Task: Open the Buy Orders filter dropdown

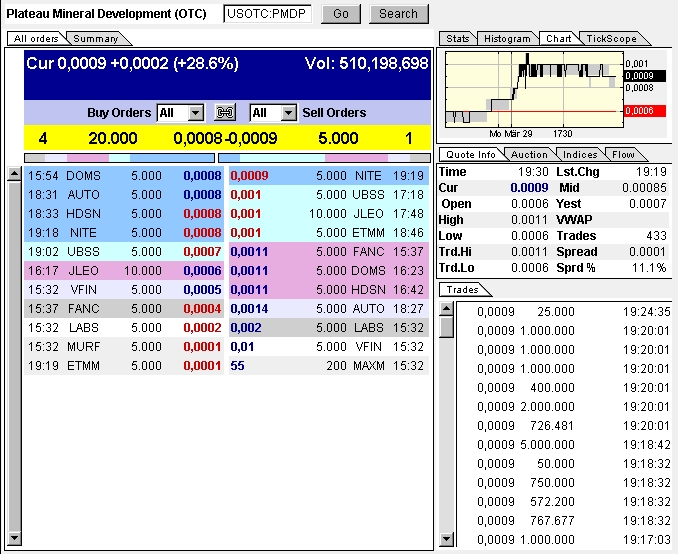Action: (195, 113)
